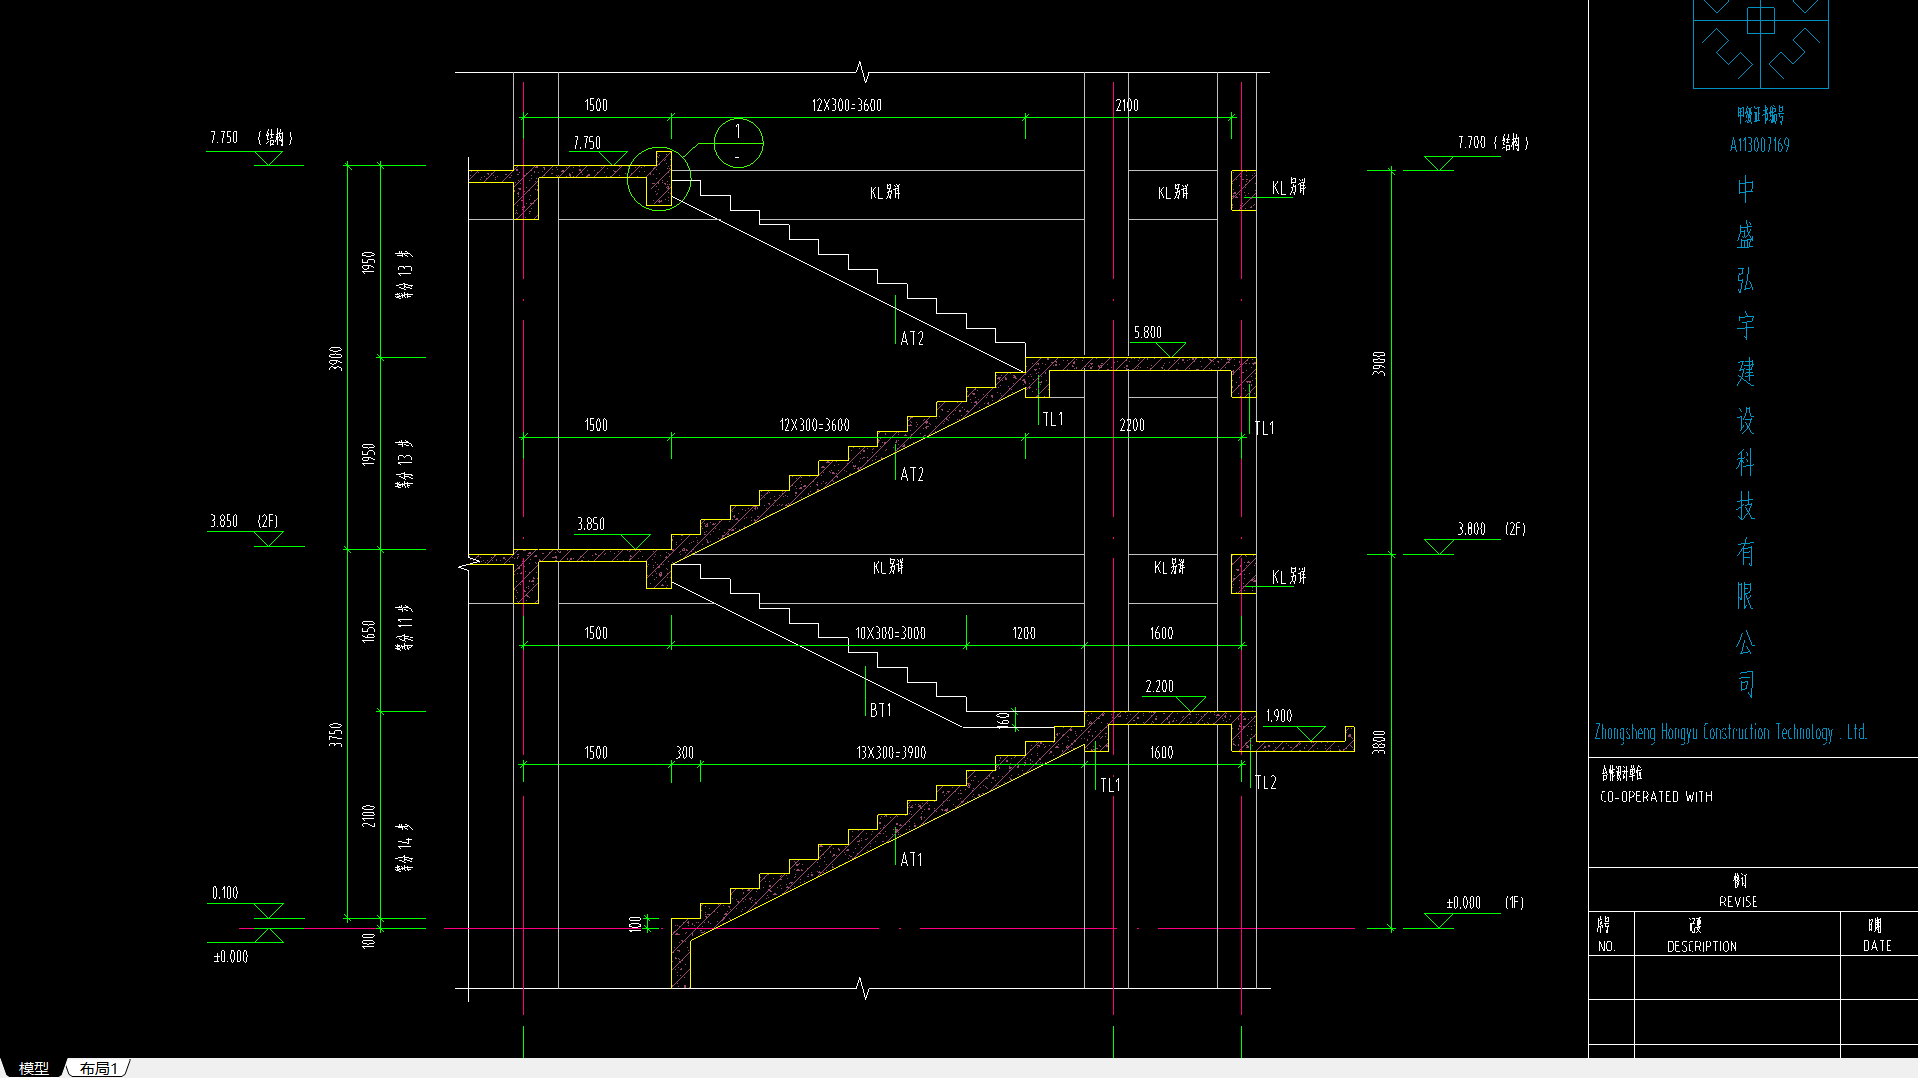This screenshot has height=1078, width=1918.
Task: Pick the 10X300=3000 dimension text
Action: (890, 634)
